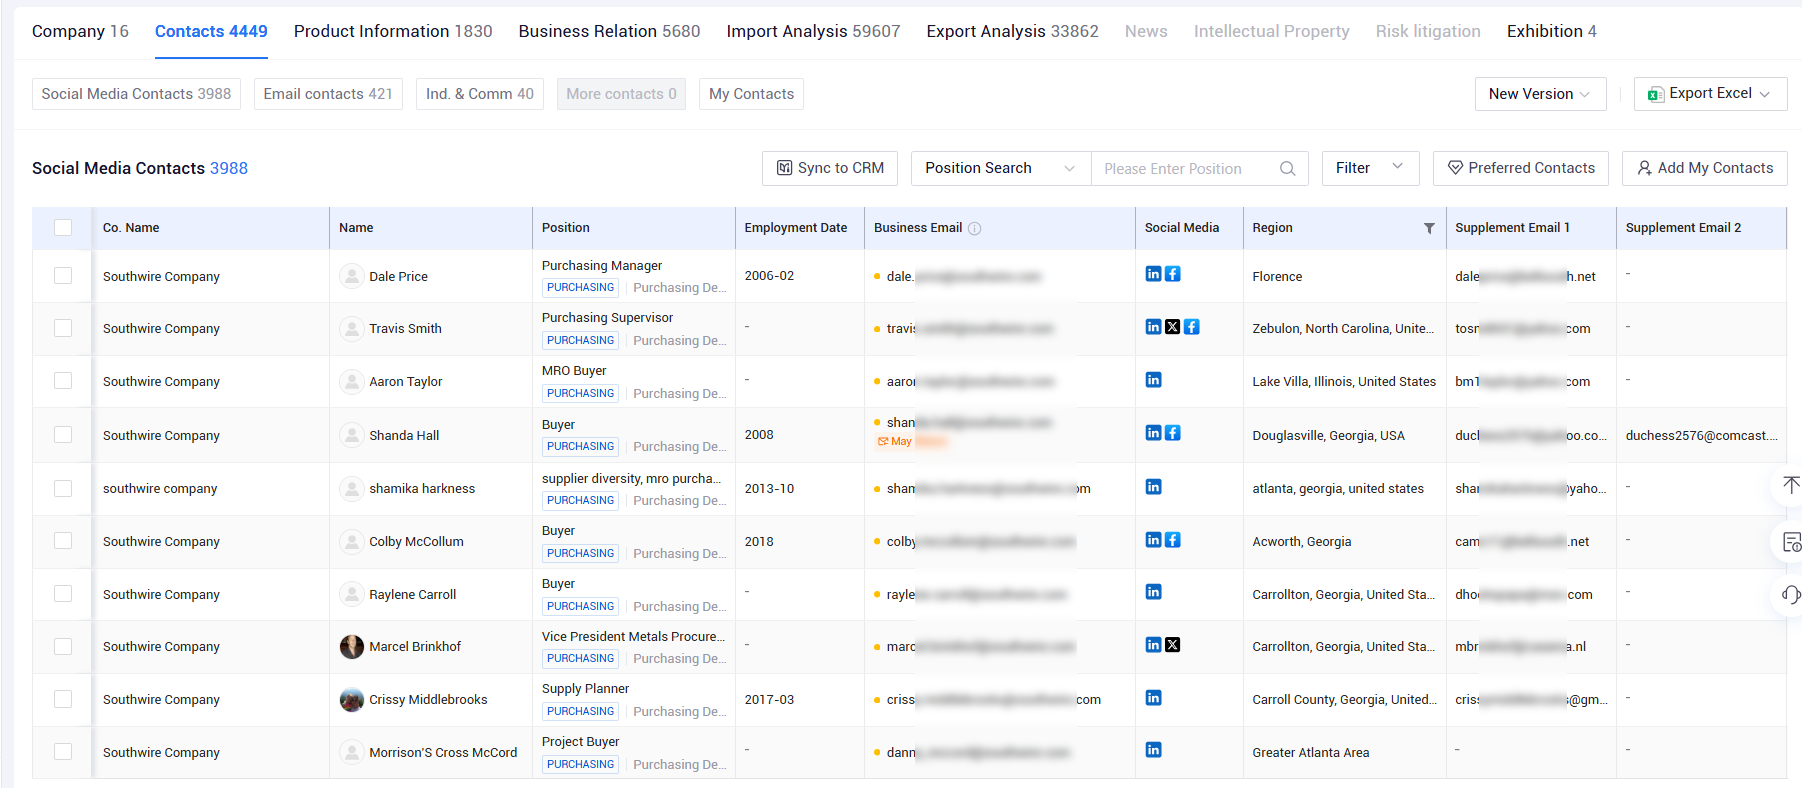
Task: Open the Export Analysis 33862 tab
Action: point(1012,31)
